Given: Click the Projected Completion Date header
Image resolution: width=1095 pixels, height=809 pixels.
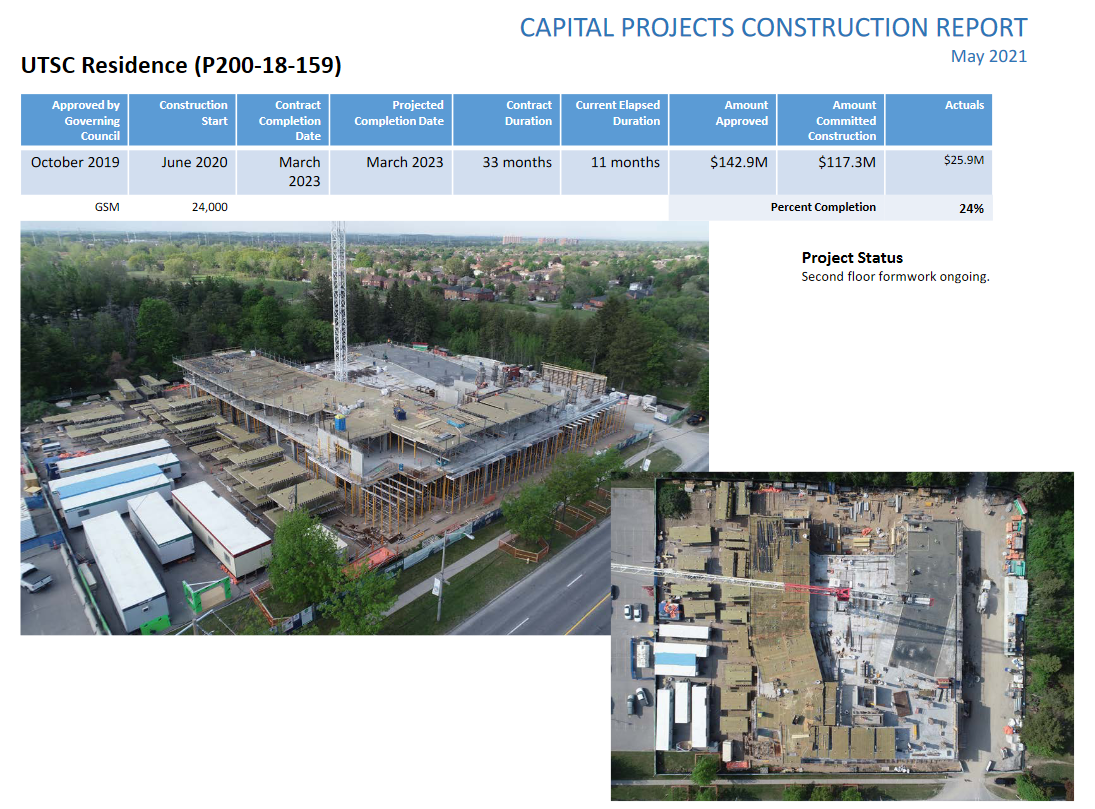Looking at the screenshot, I should [x=391, y=120].
